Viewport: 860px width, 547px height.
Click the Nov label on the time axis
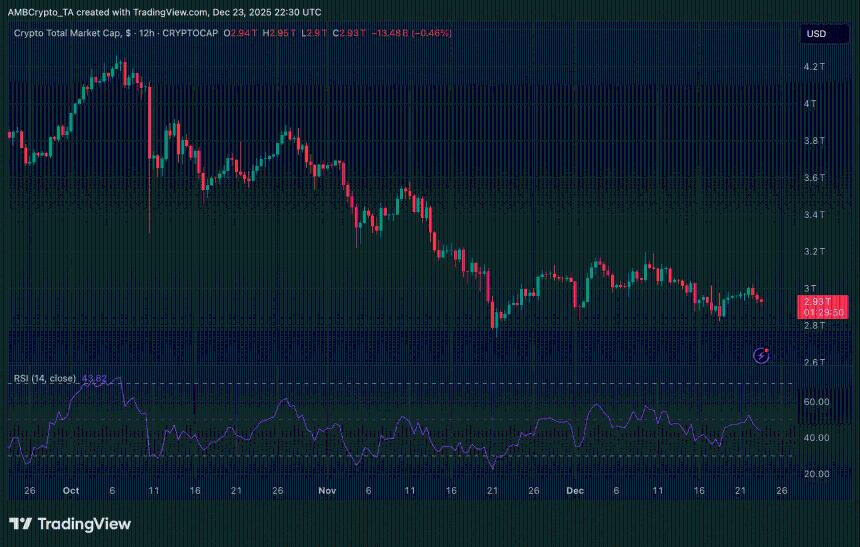326,491
